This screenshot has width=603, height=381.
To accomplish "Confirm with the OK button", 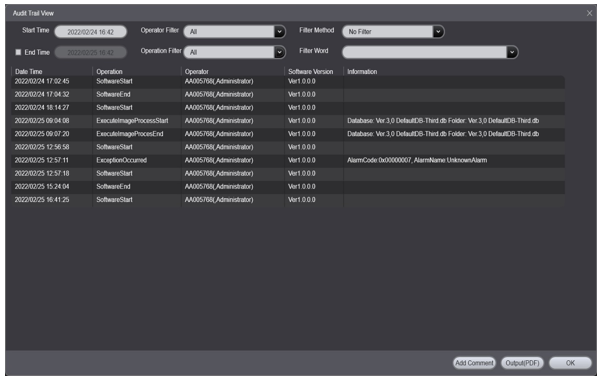I will pos(570,363).
